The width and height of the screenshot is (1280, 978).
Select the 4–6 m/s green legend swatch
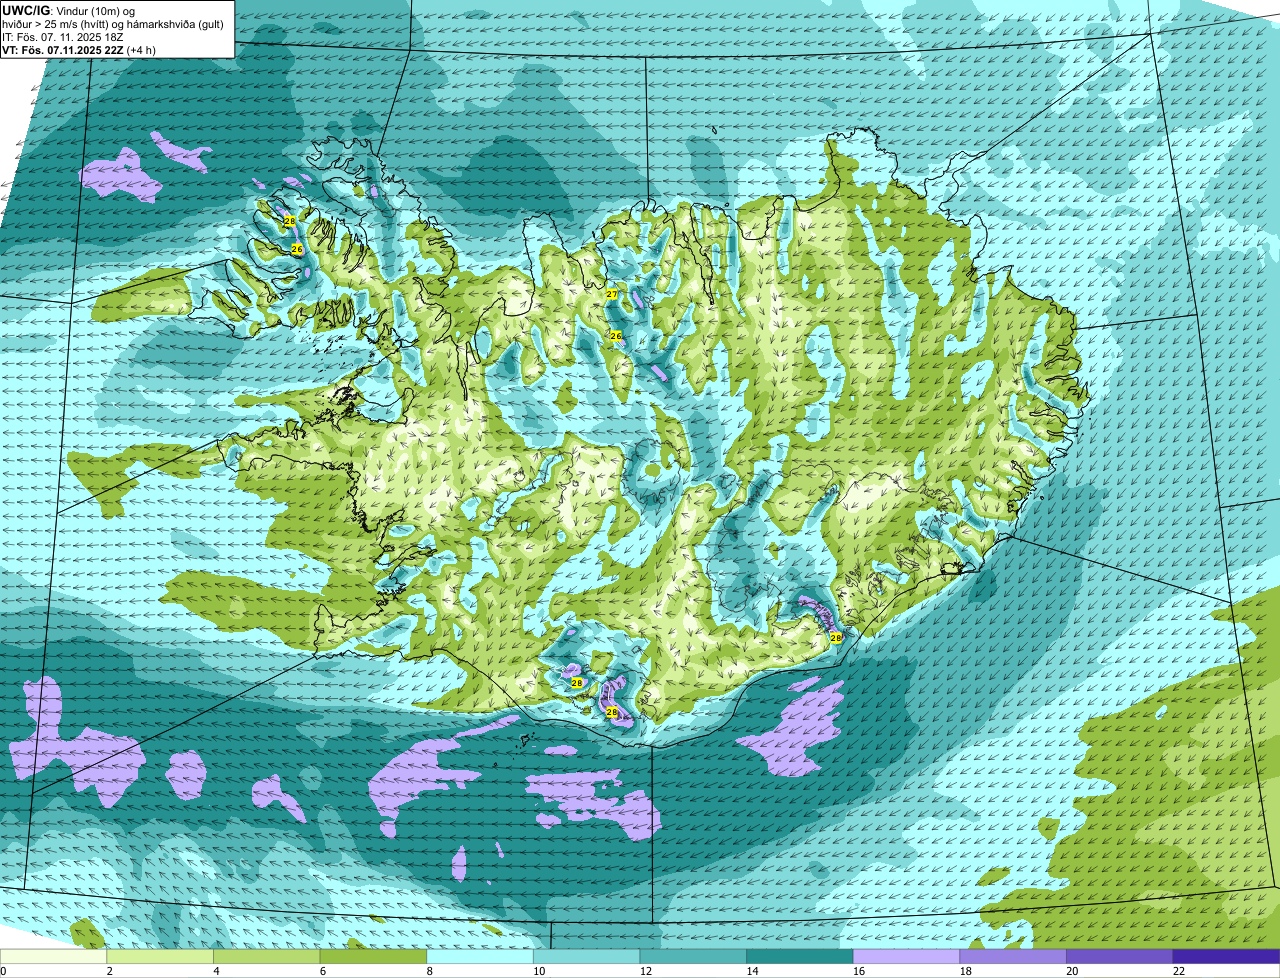tap(266, 957)
